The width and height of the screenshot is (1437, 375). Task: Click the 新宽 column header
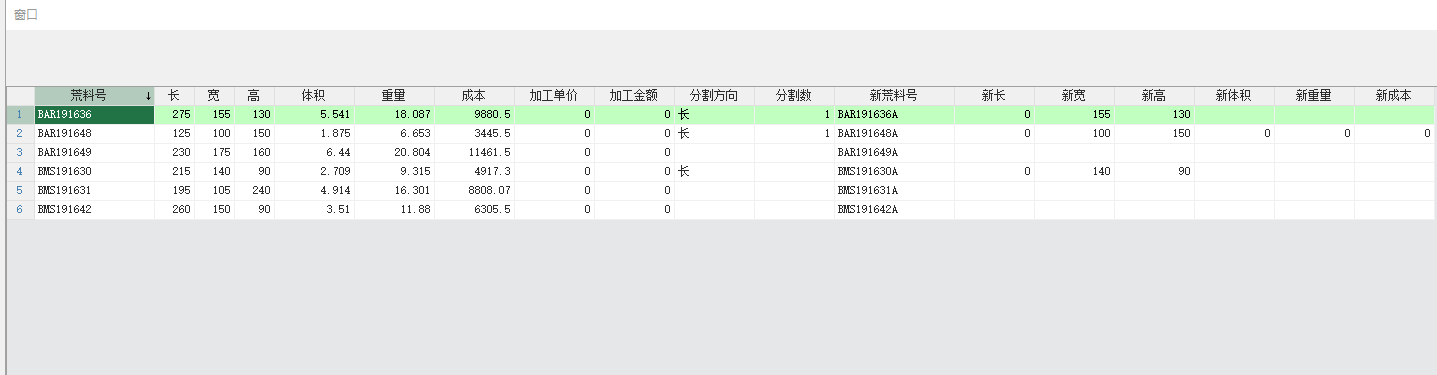tap(1075, 96)
